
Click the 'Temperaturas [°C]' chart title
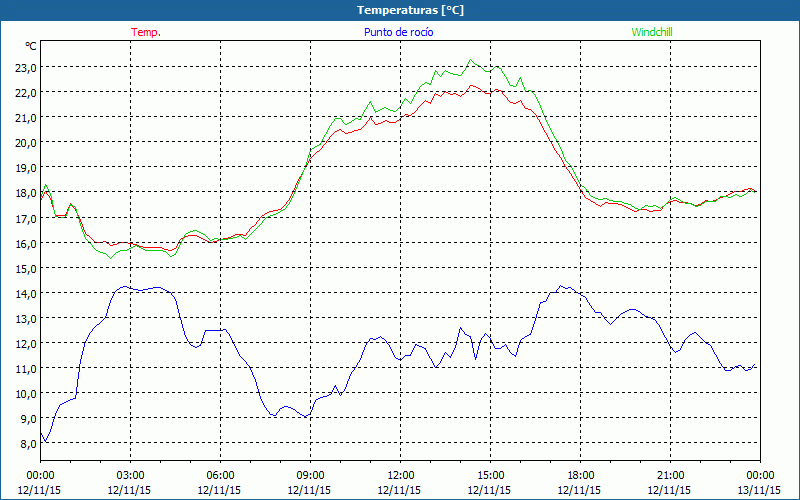410,10
